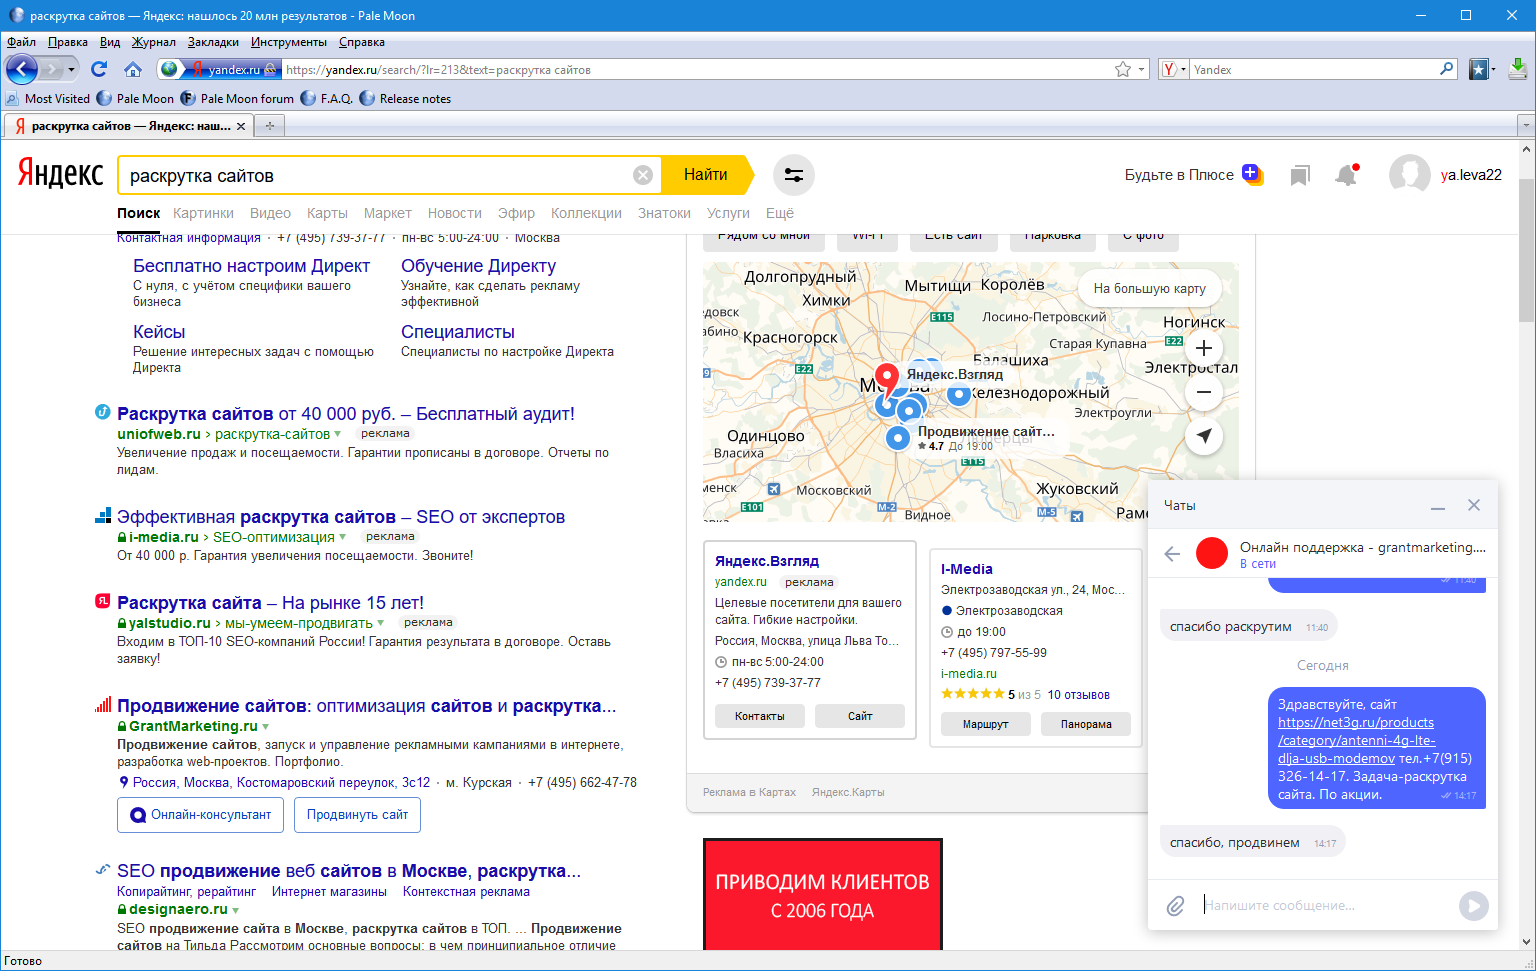Open the list-all-tabs dropdown
The image size is (1536, 971).
click(1525, 126)
